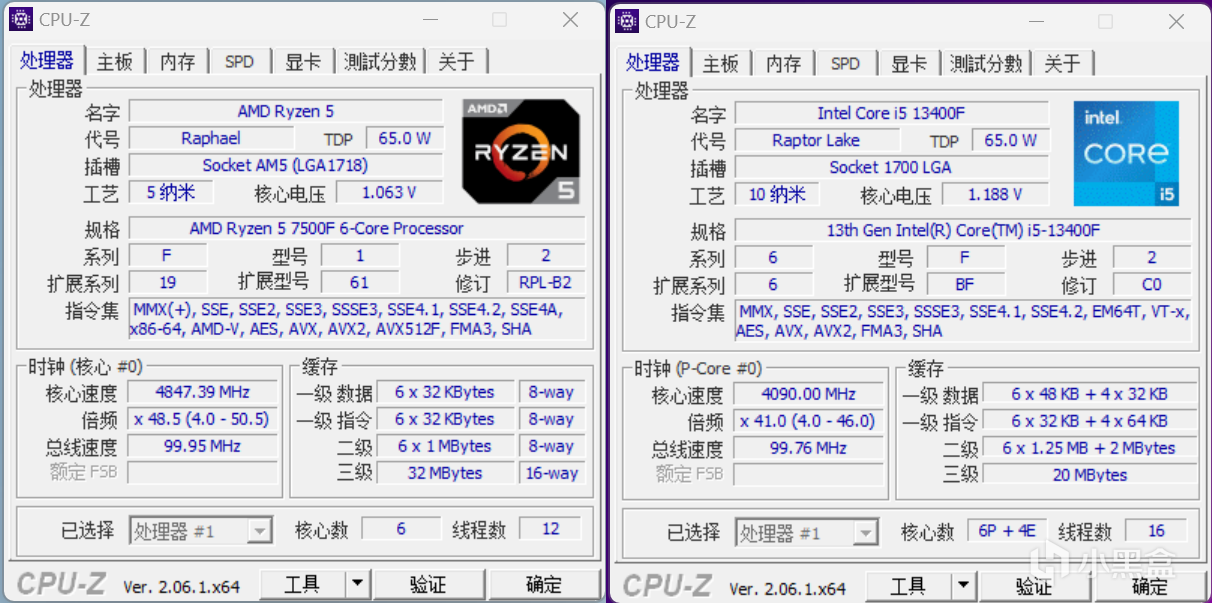Open 測試分數 tab in left CPU-Z window
The width and height of the screenshot is (1212, 603).
tap(380, 62)
